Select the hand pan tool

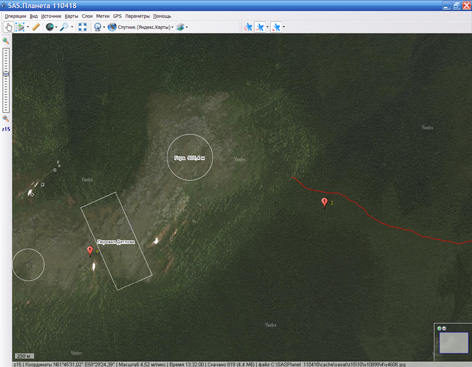[8, 27]
